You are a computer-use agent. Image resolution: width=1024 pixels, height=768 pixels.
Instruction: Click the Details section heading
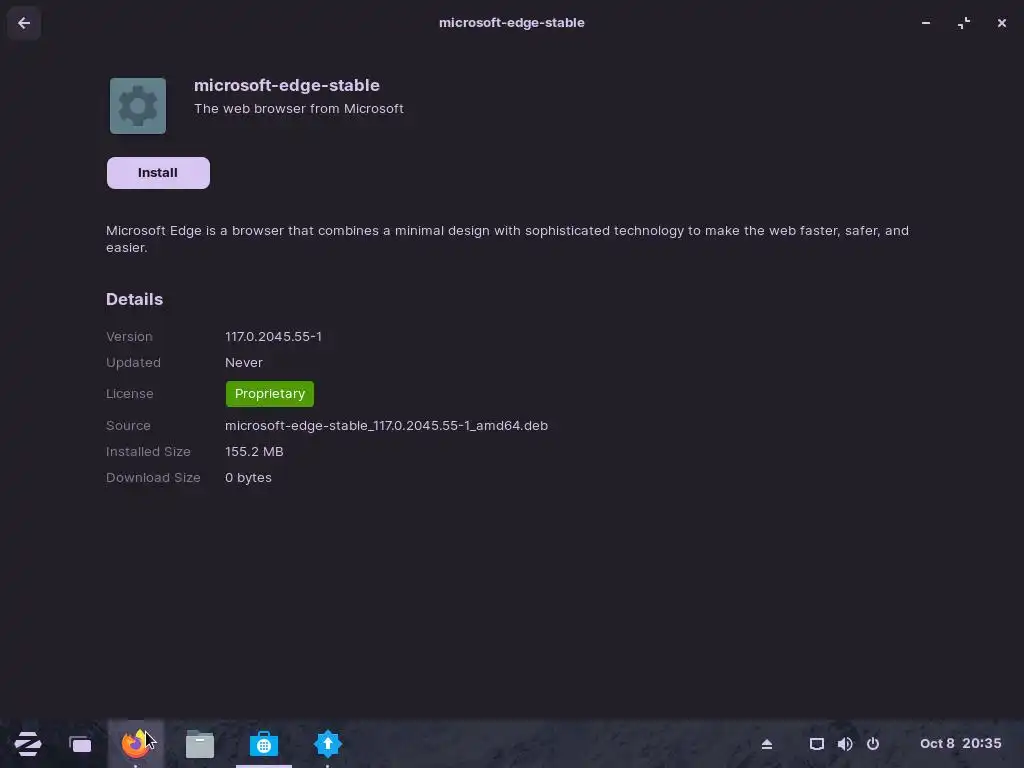point(135,299)
